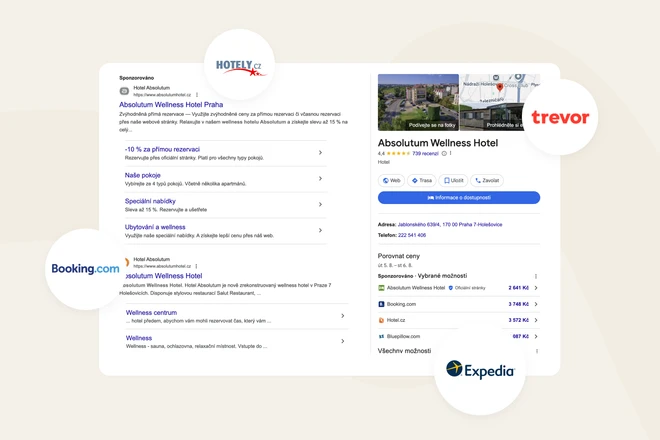The width and height of the screenshot is (660, 440).
Task: Expand 'Naše pokoje' sitelink chevron
Action: point(320,179)
